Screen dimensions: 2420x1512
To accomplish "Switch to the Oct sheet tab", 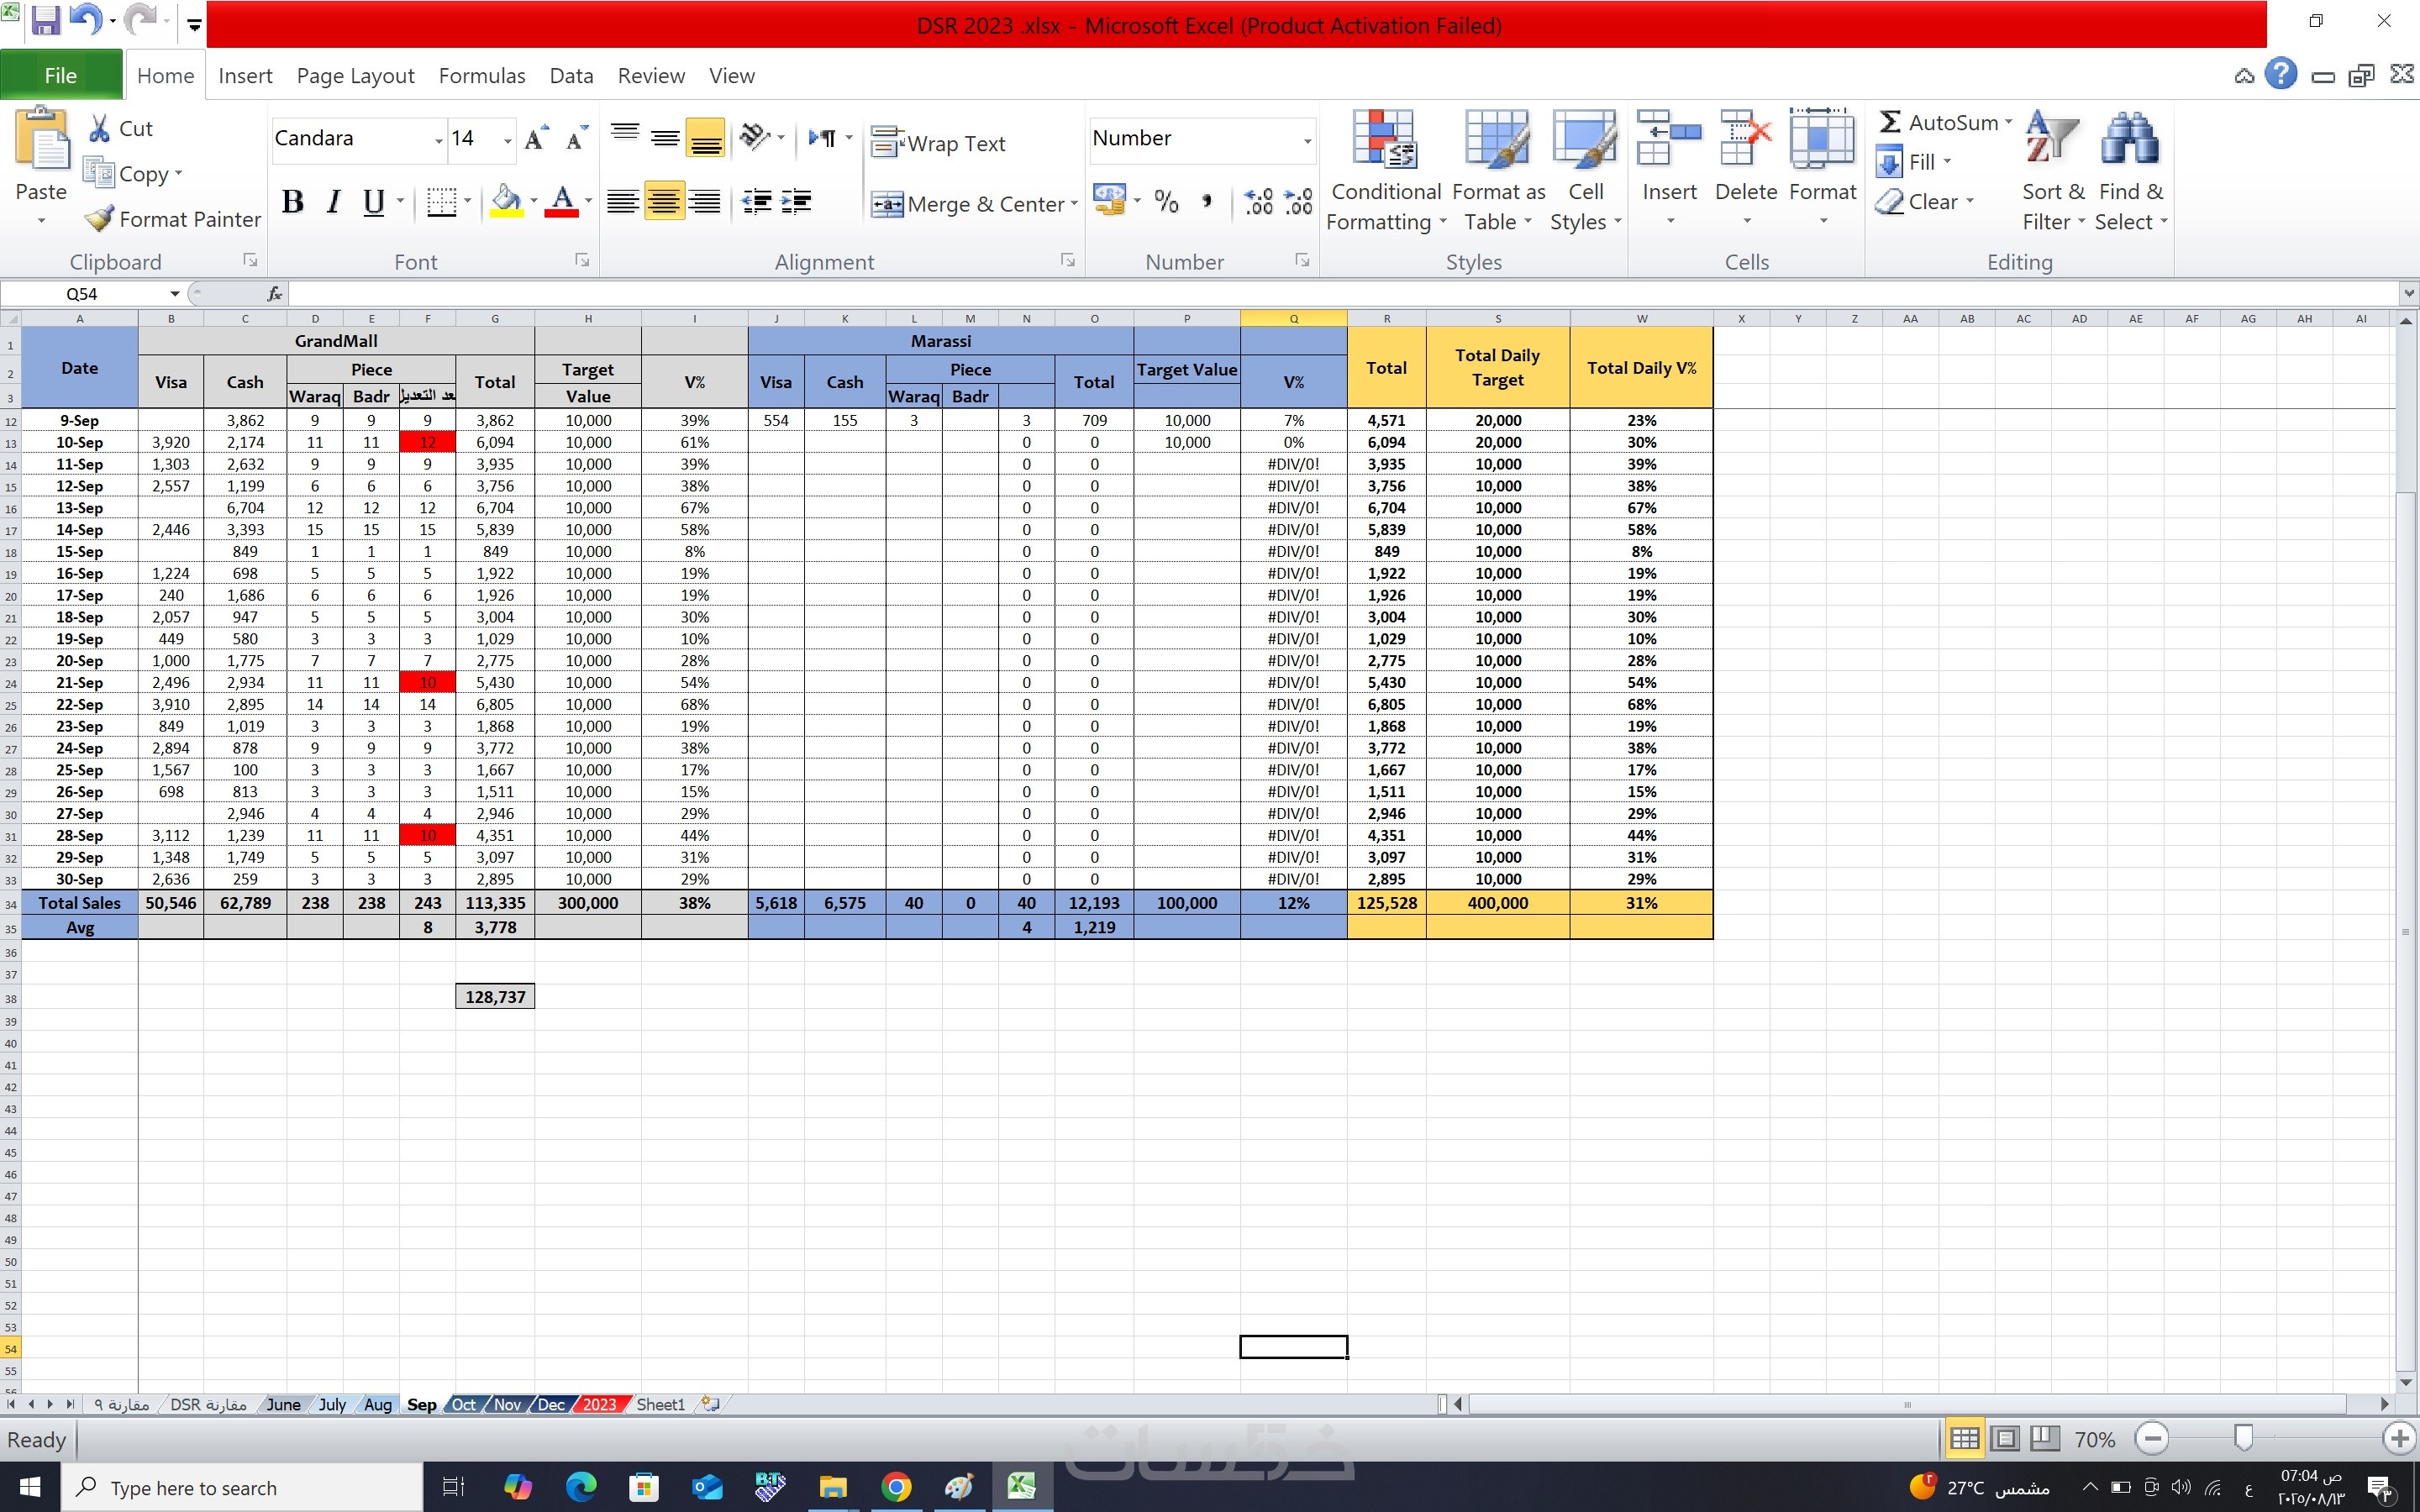I will click(463, 1404).
